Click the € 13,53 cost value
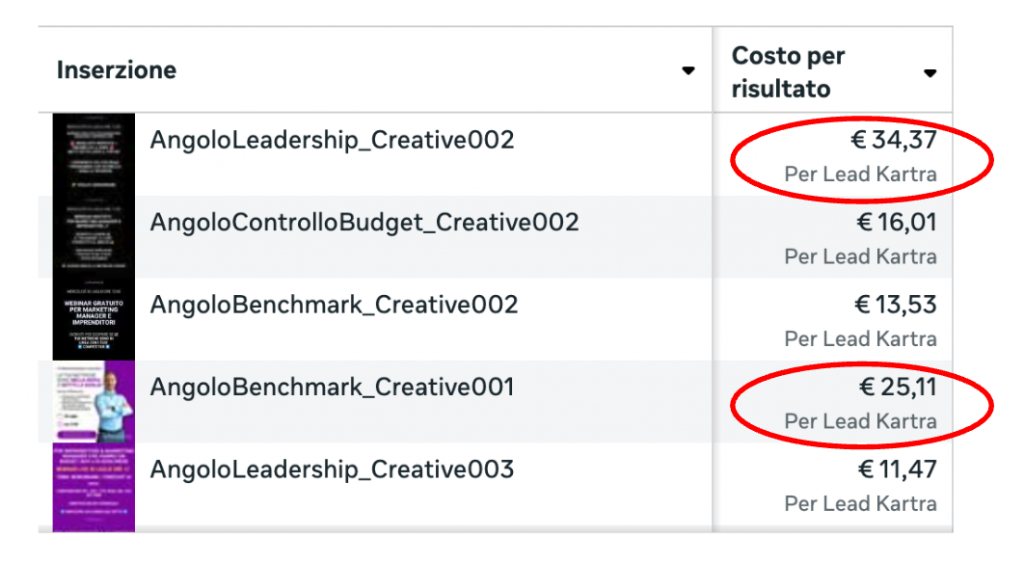Viewport: 1024px width, 563px height. [x=896, y=304]
